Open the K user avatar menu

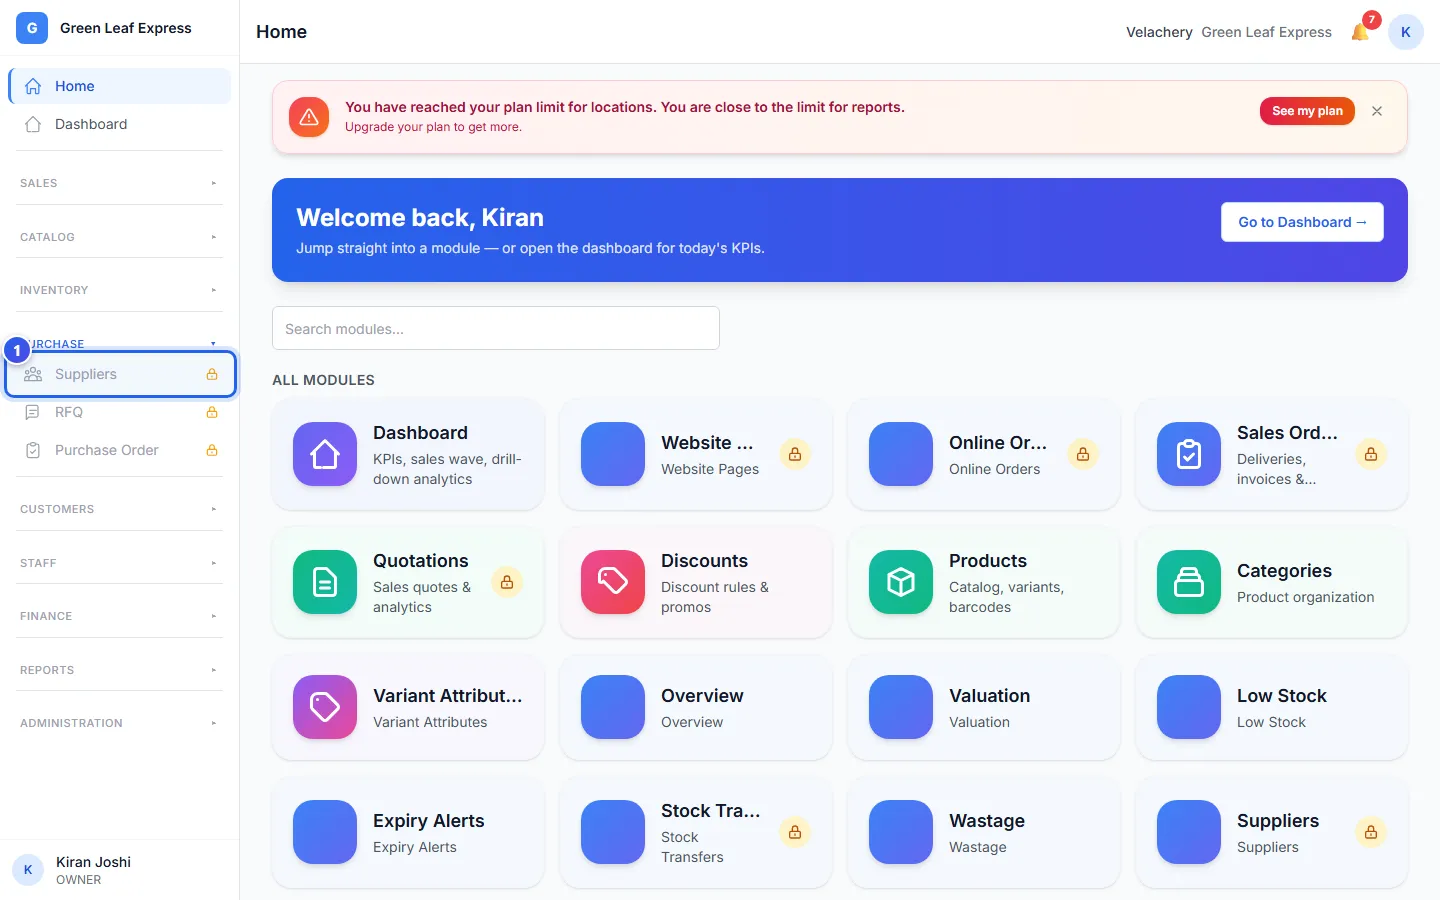(1405, 32)
